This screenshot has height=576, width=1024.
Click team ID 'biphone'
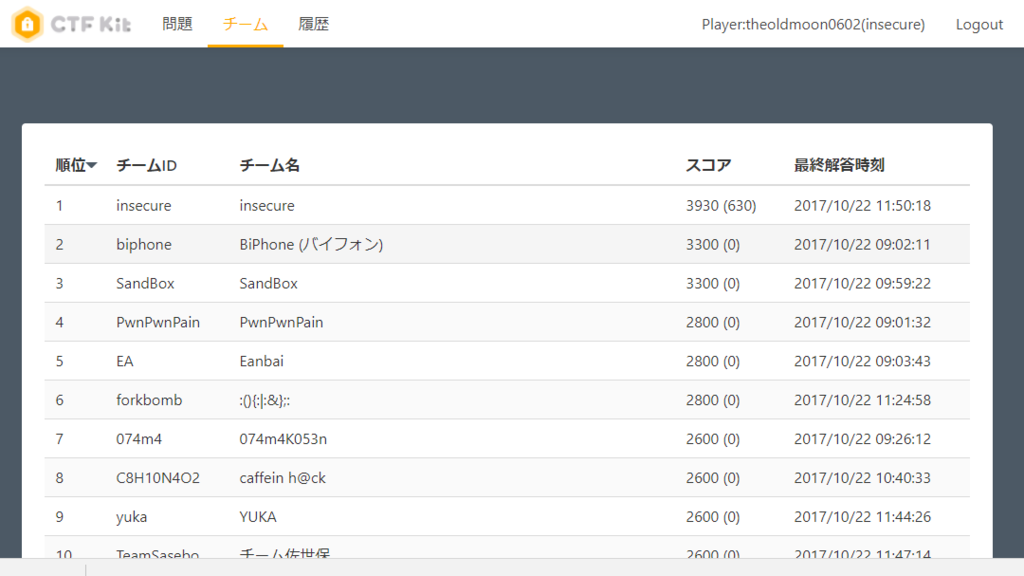pos(144,244)
